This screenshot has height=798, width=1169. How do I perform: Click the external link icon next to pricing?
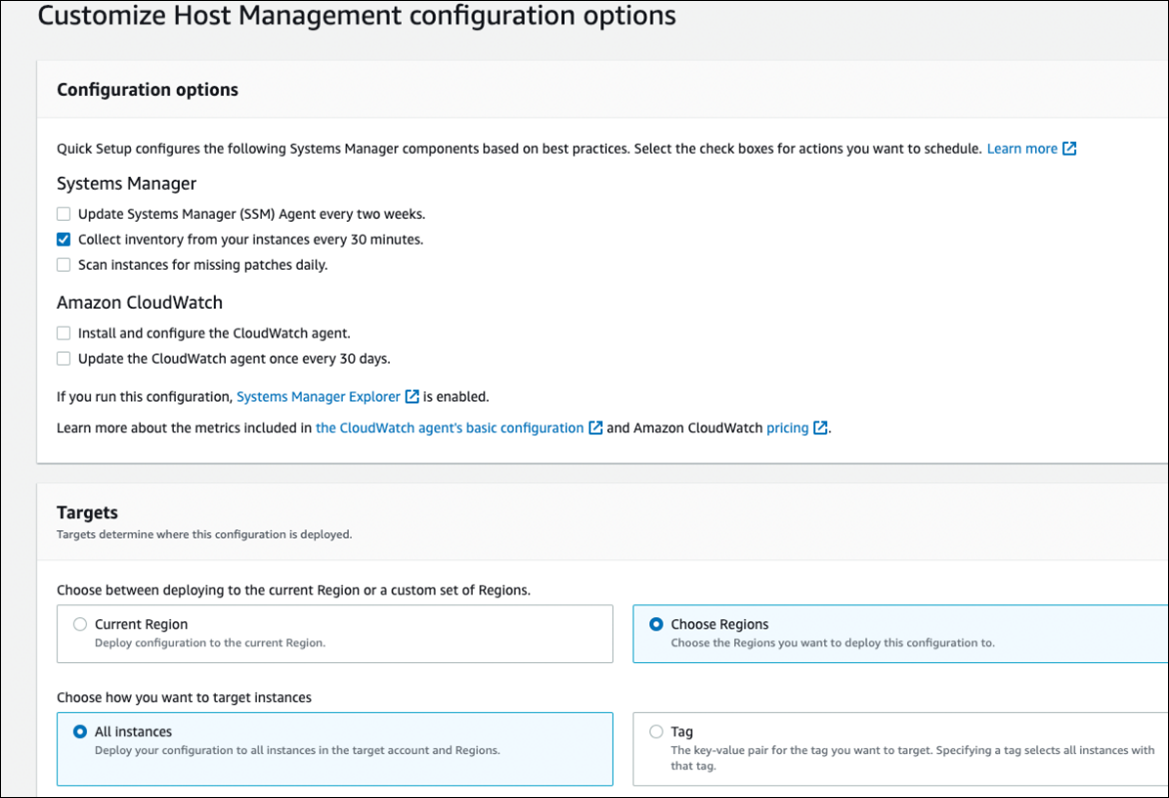tap(820, 428)
